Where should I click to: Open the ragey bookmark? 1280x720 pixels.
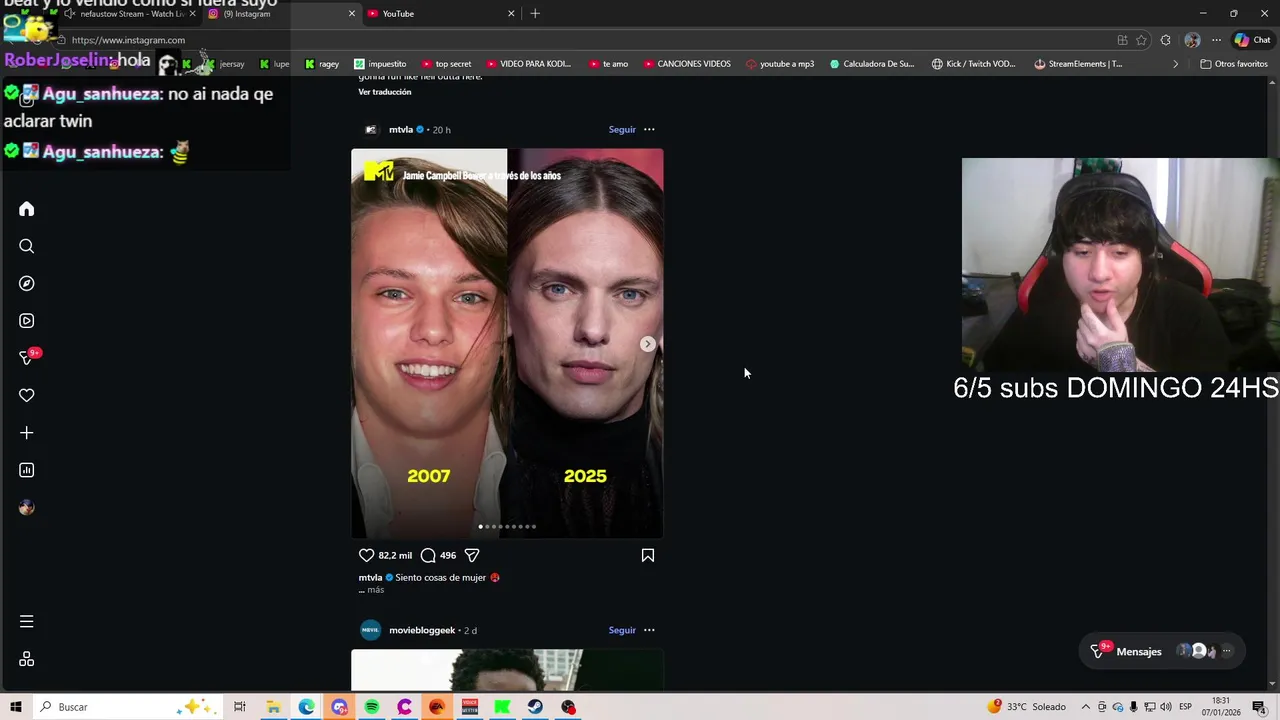322,64
